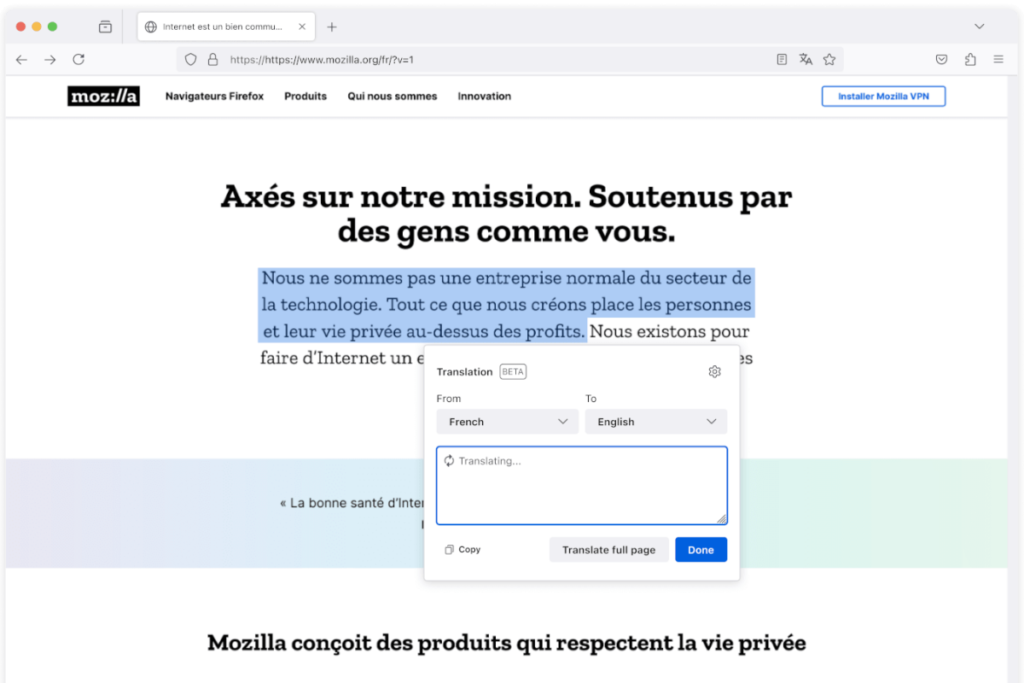Click the 'Installer Mozilla VPN' button
The width and height of the screenshot is (1024, 683).
[883, 96]
